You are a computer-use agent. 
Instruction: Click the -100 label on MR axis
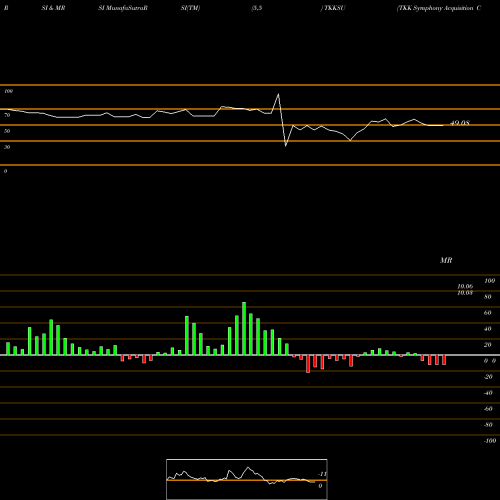tap(490, 441)
